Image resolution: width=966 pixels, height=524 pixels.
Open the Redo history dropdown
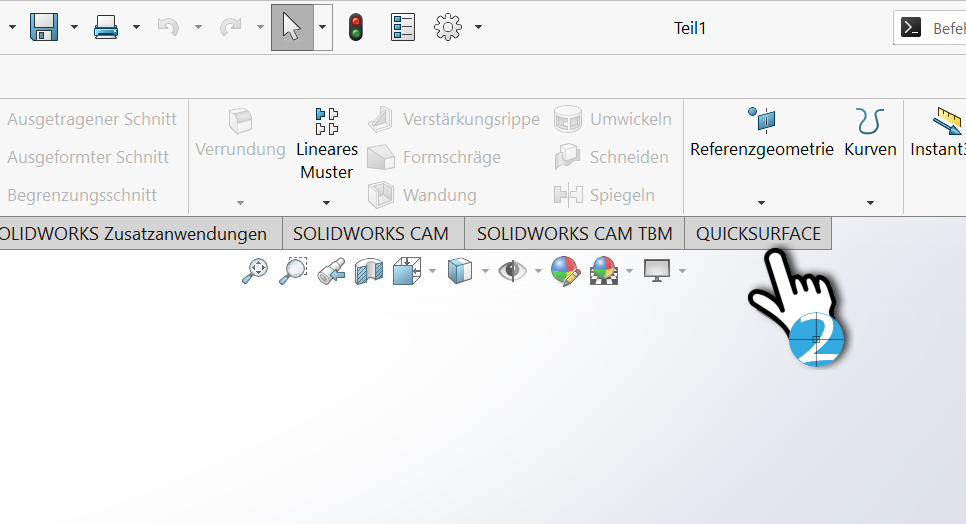point(260,27)
